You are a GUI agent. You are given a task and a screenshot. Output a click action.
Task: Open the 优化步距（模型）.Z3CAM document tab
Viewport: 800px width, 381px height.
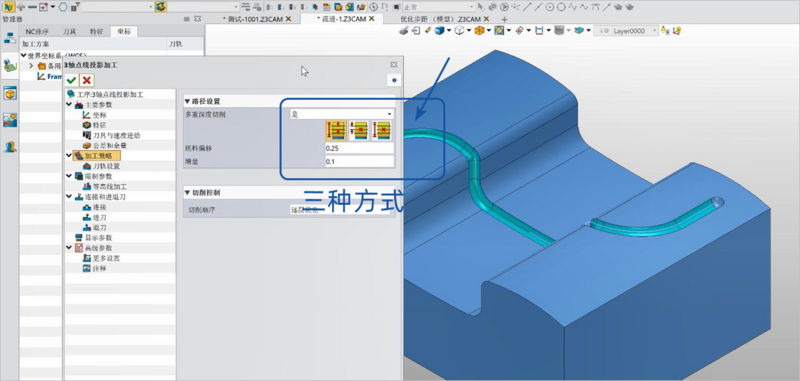tap(440, 19)
